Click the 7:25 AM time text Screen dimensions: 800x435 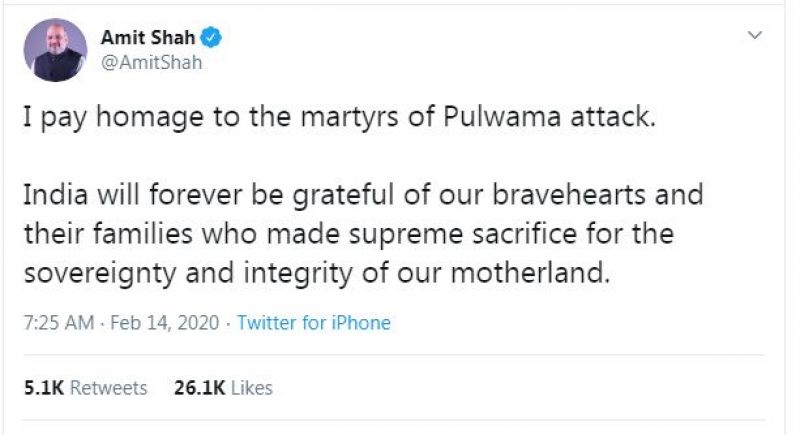coord(57,323)
